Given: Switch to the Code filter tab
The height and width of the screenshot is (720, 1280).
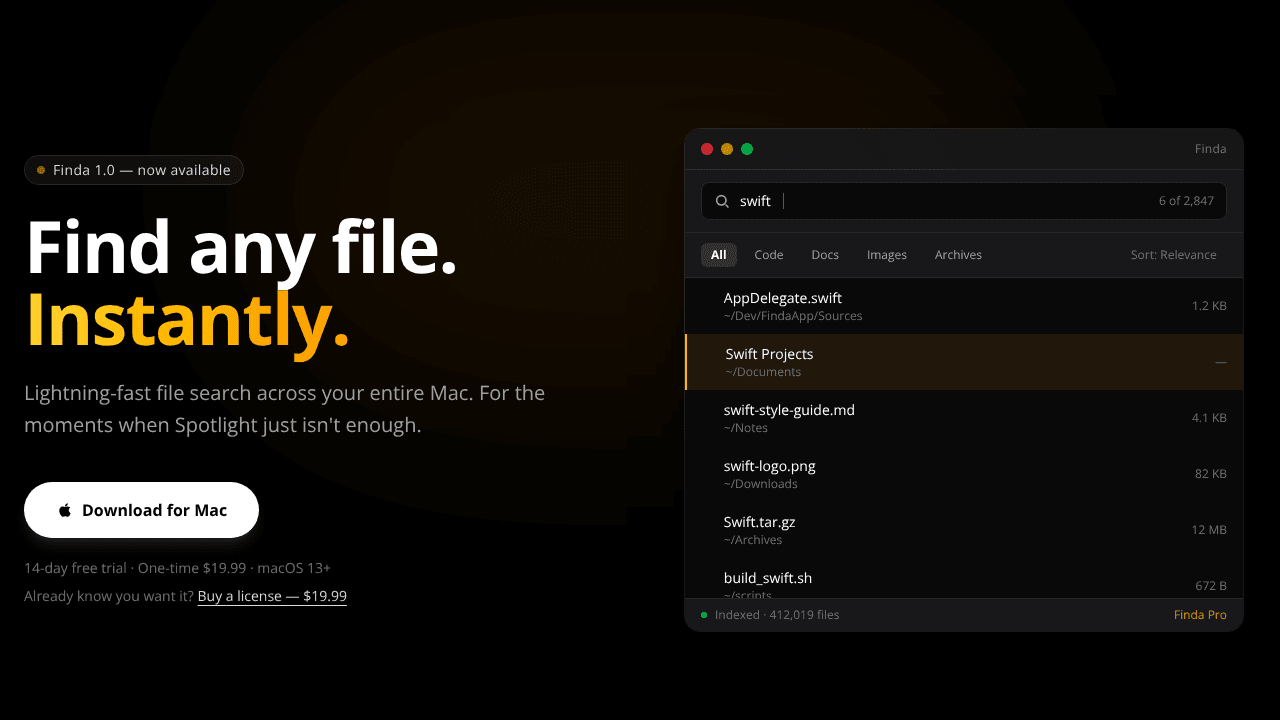Looking at the screenshot, I should (x=769, y=255).
